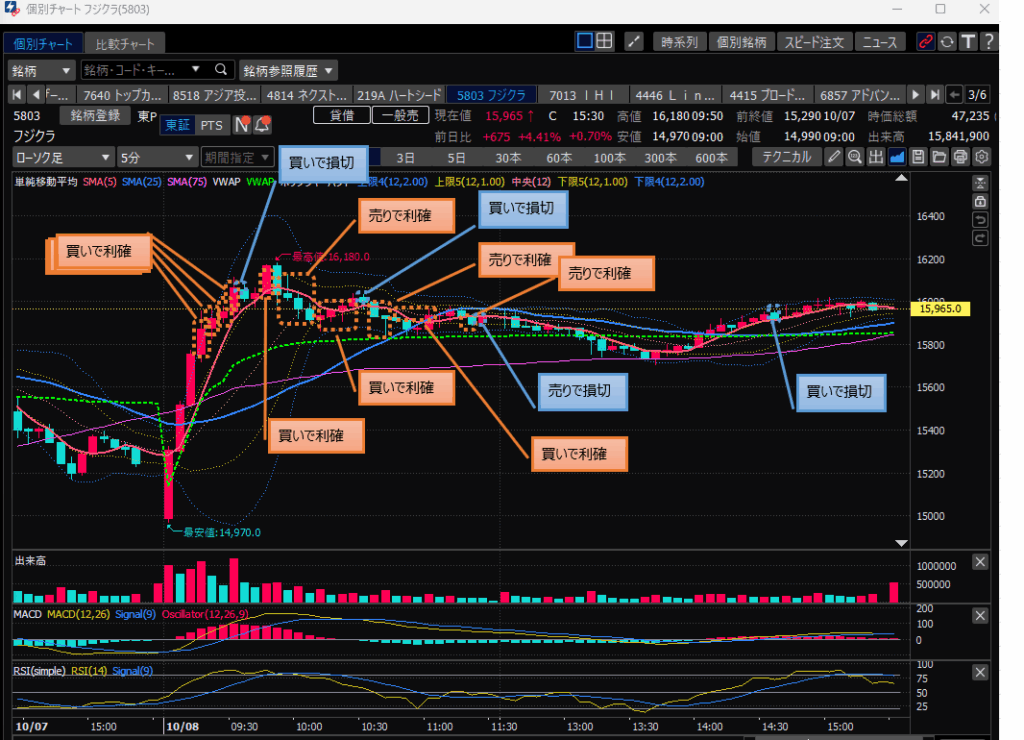The width and height of the screenshot is (1024, 740).
Task: Expand the 銘柄参照履歴 dropdown
Action: tap(288, 70)
